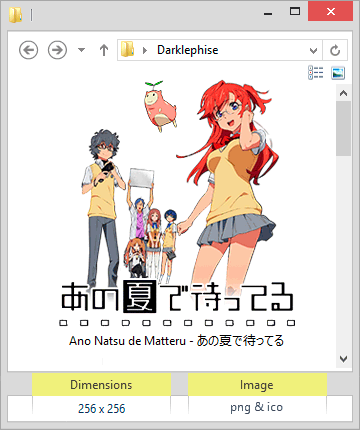Select the Darklephise path text
The height and width of the screenshot is (430, 360).
(x=188, y=50)
